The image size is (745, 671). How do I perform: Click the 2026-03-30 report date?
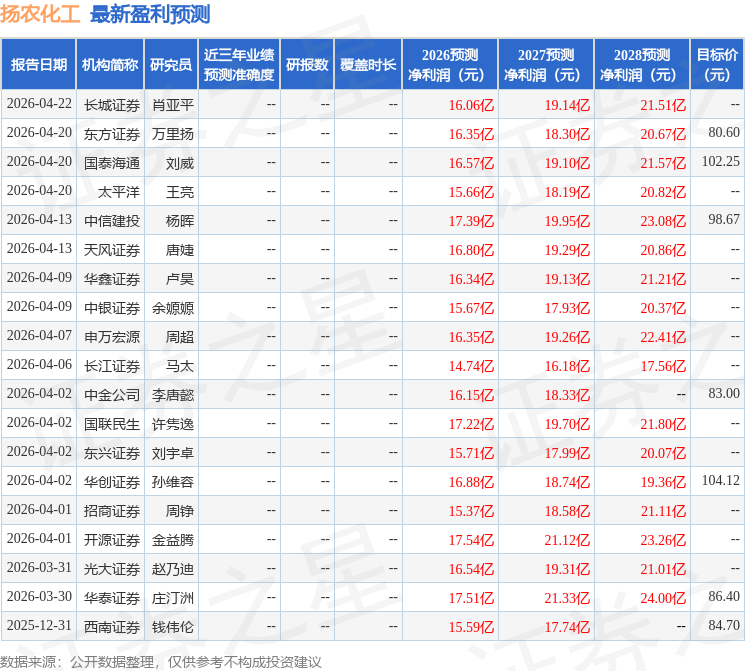coord(39,596)
